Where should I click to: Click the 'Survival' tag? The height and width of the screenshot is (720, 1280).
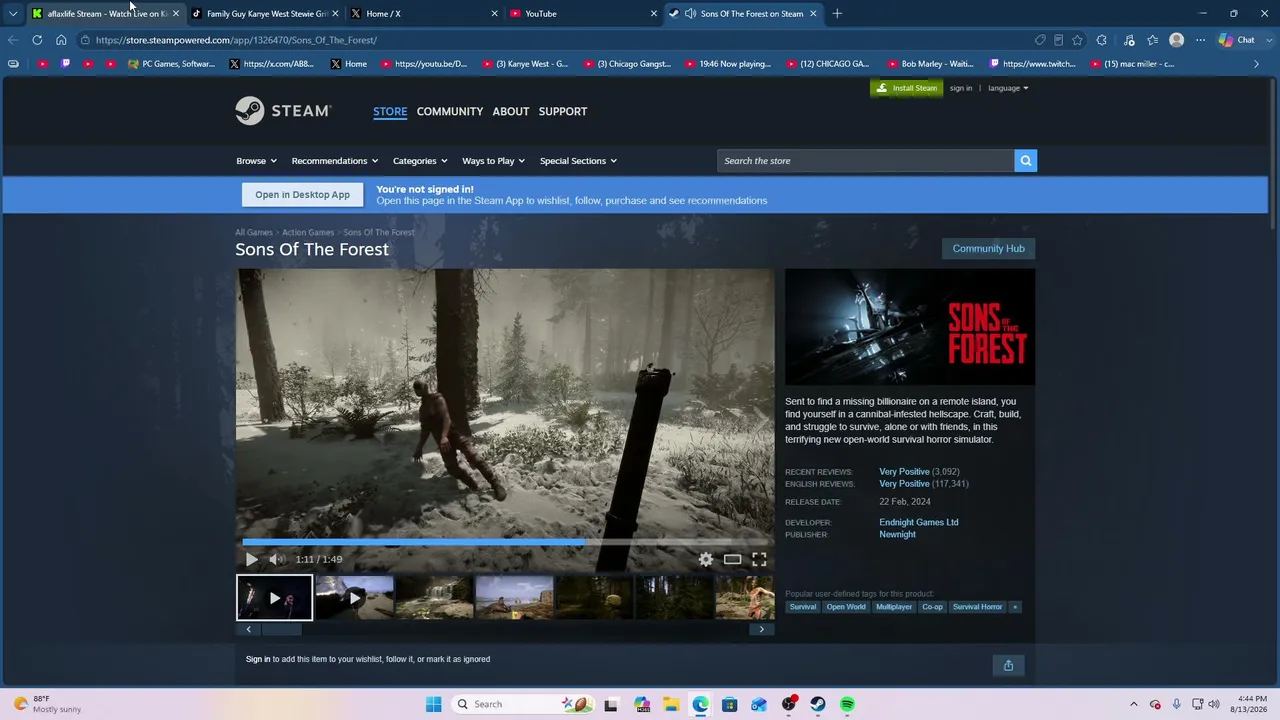[x=803, y=607]
